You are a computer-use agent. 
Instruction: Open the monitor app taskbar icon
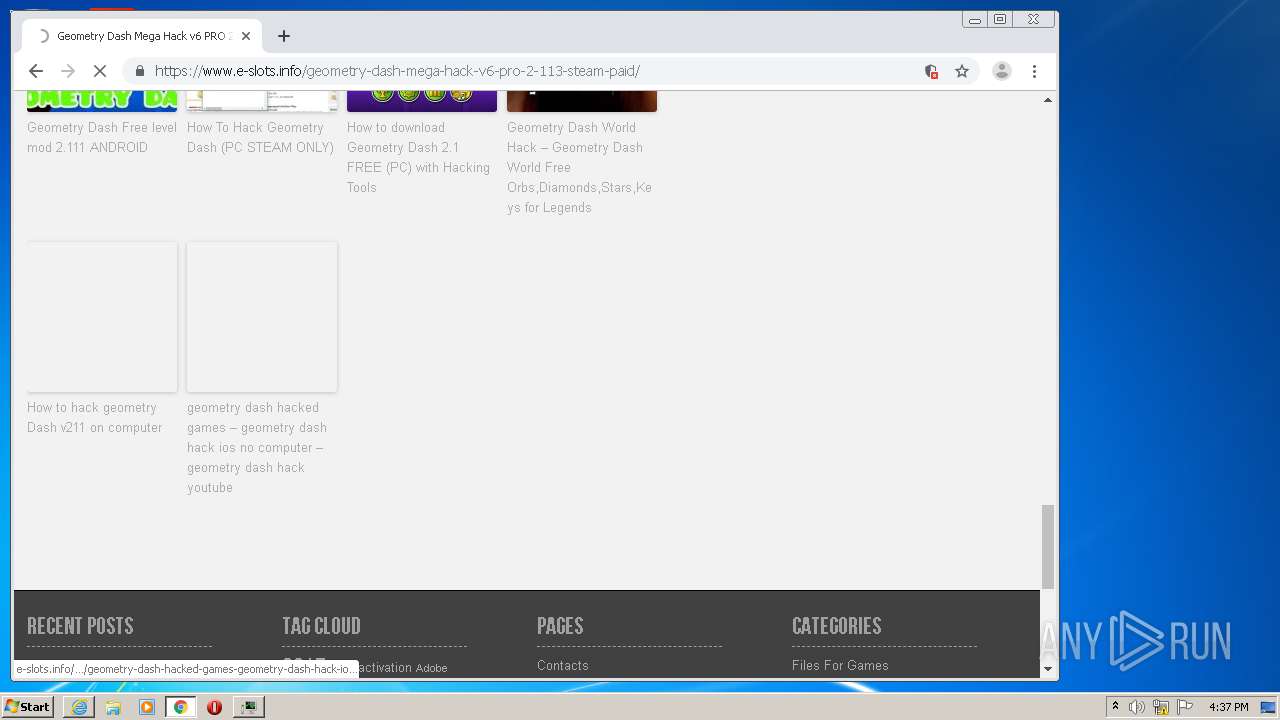(x=248, y=707)
